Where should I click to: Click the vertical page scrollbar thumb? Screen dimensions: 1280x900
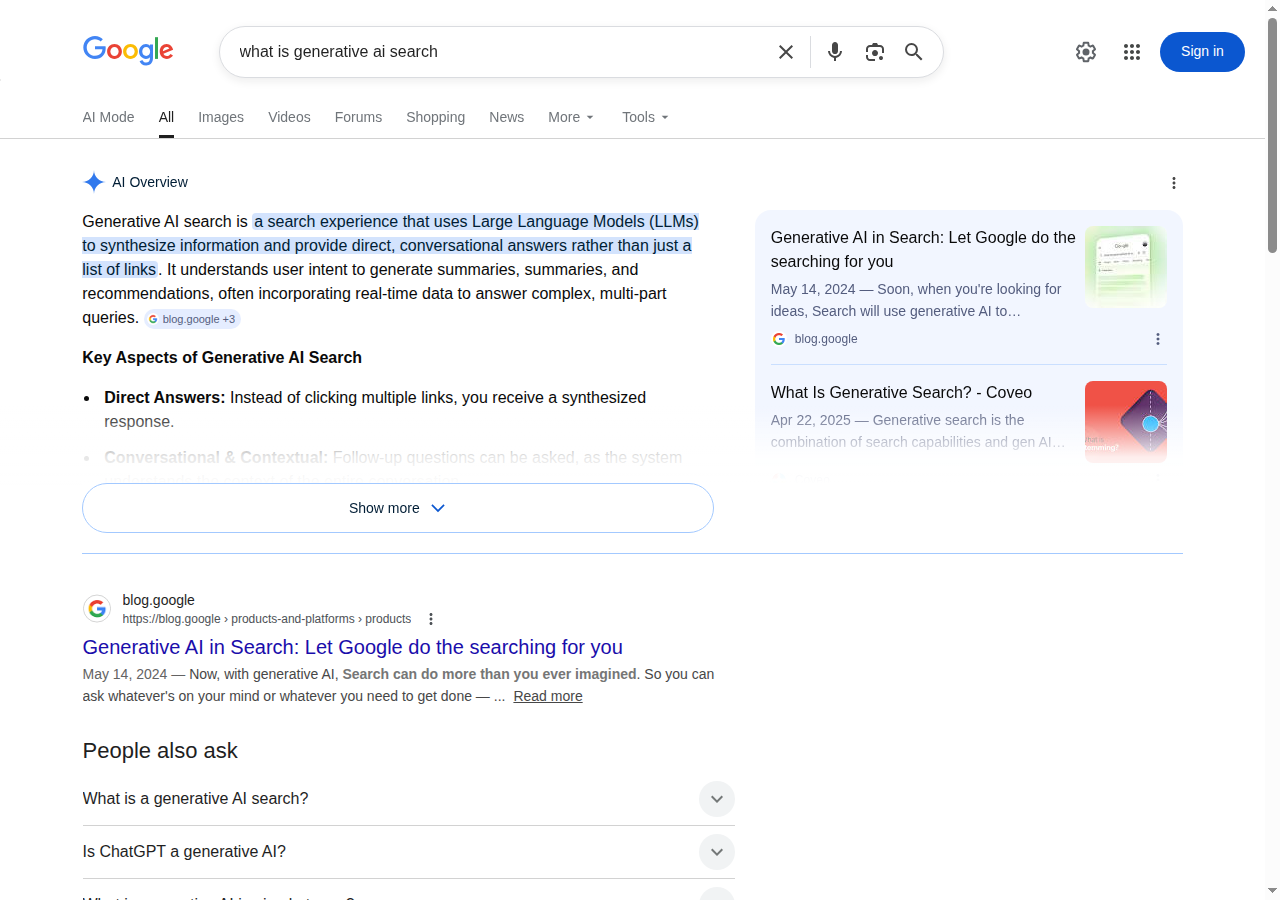pyautogui.click(x=1273, y=135)
